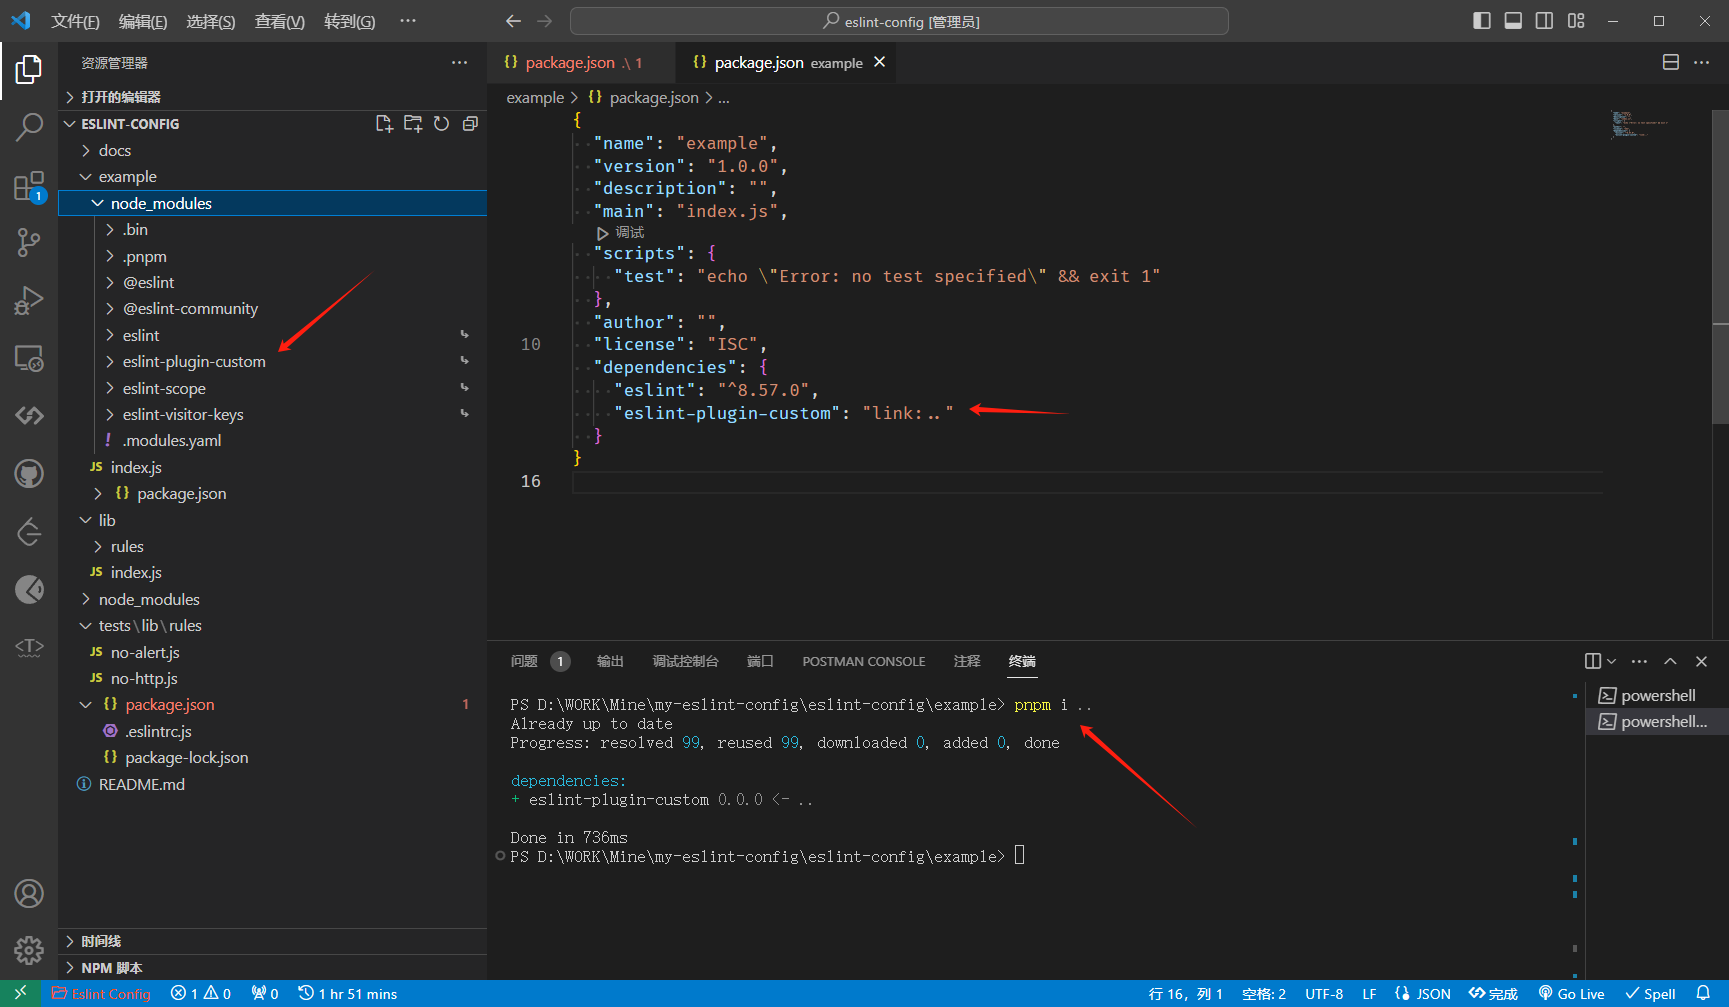Change LF end of line sequence
This screenshot has width=1729, height=1007.
click(x=1369, y=993)
